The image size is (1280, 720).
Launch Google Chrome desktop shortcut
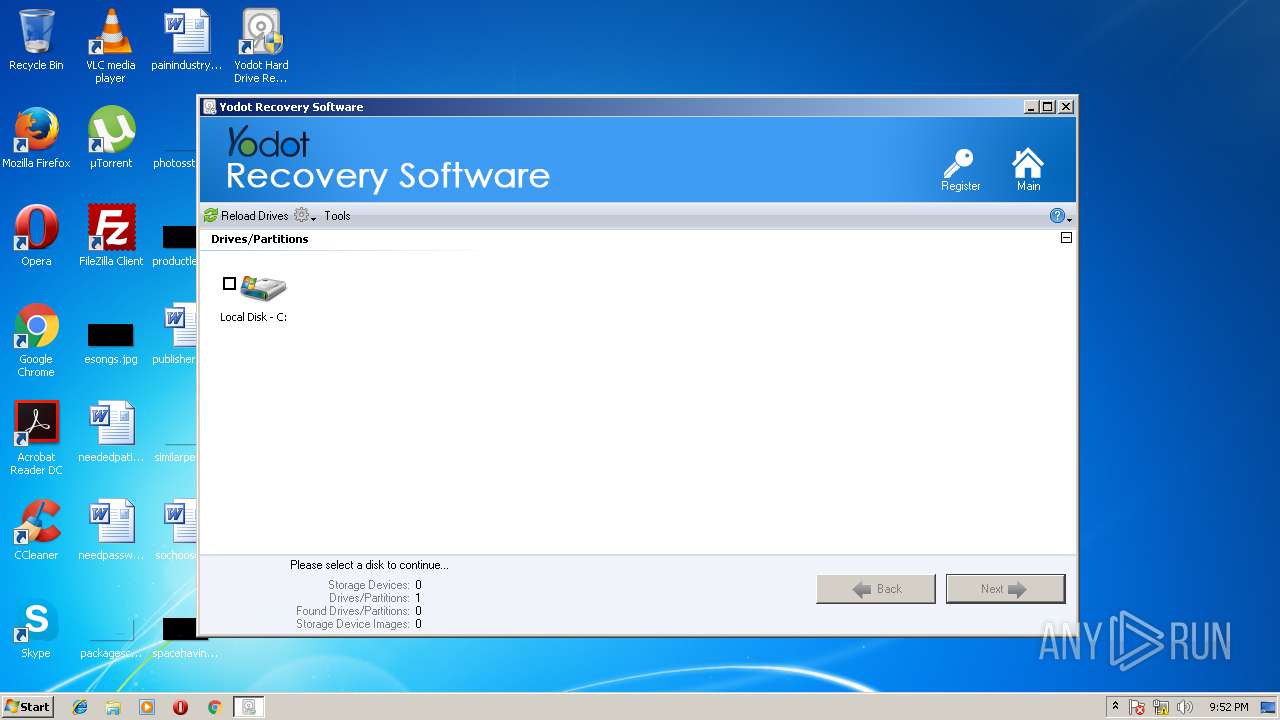(36, 340)
